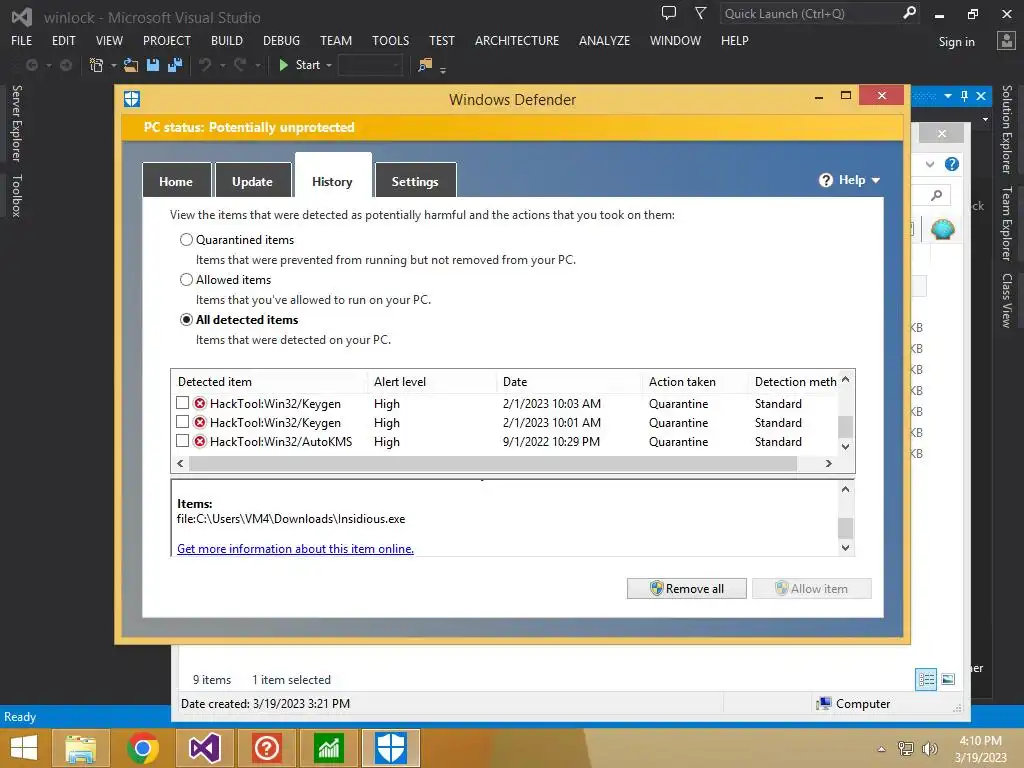Open Get more information about this item online link
1024x768 pixels.
[295, 549]
